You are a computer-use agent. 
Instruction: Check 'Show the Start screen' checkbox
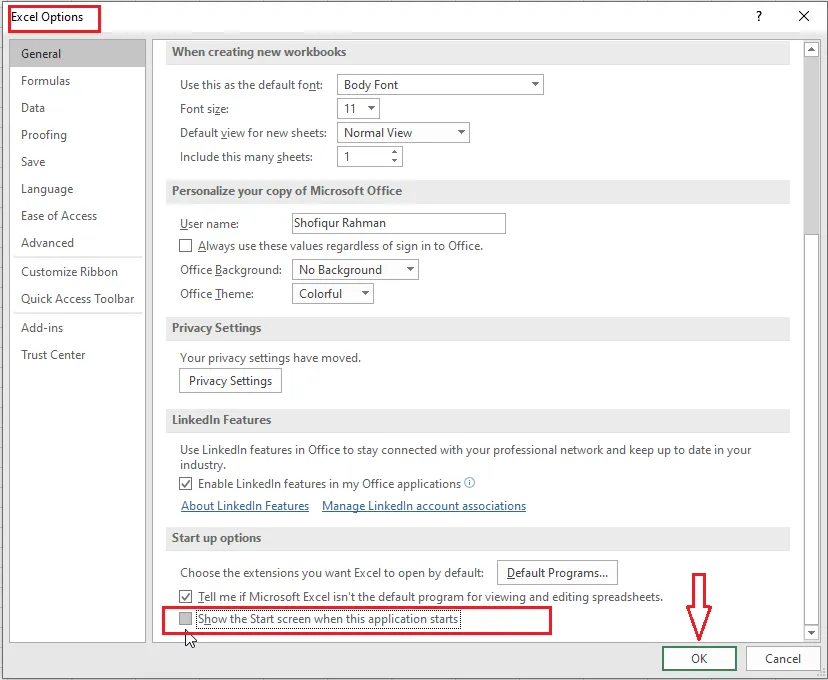[x=185, y=618]
